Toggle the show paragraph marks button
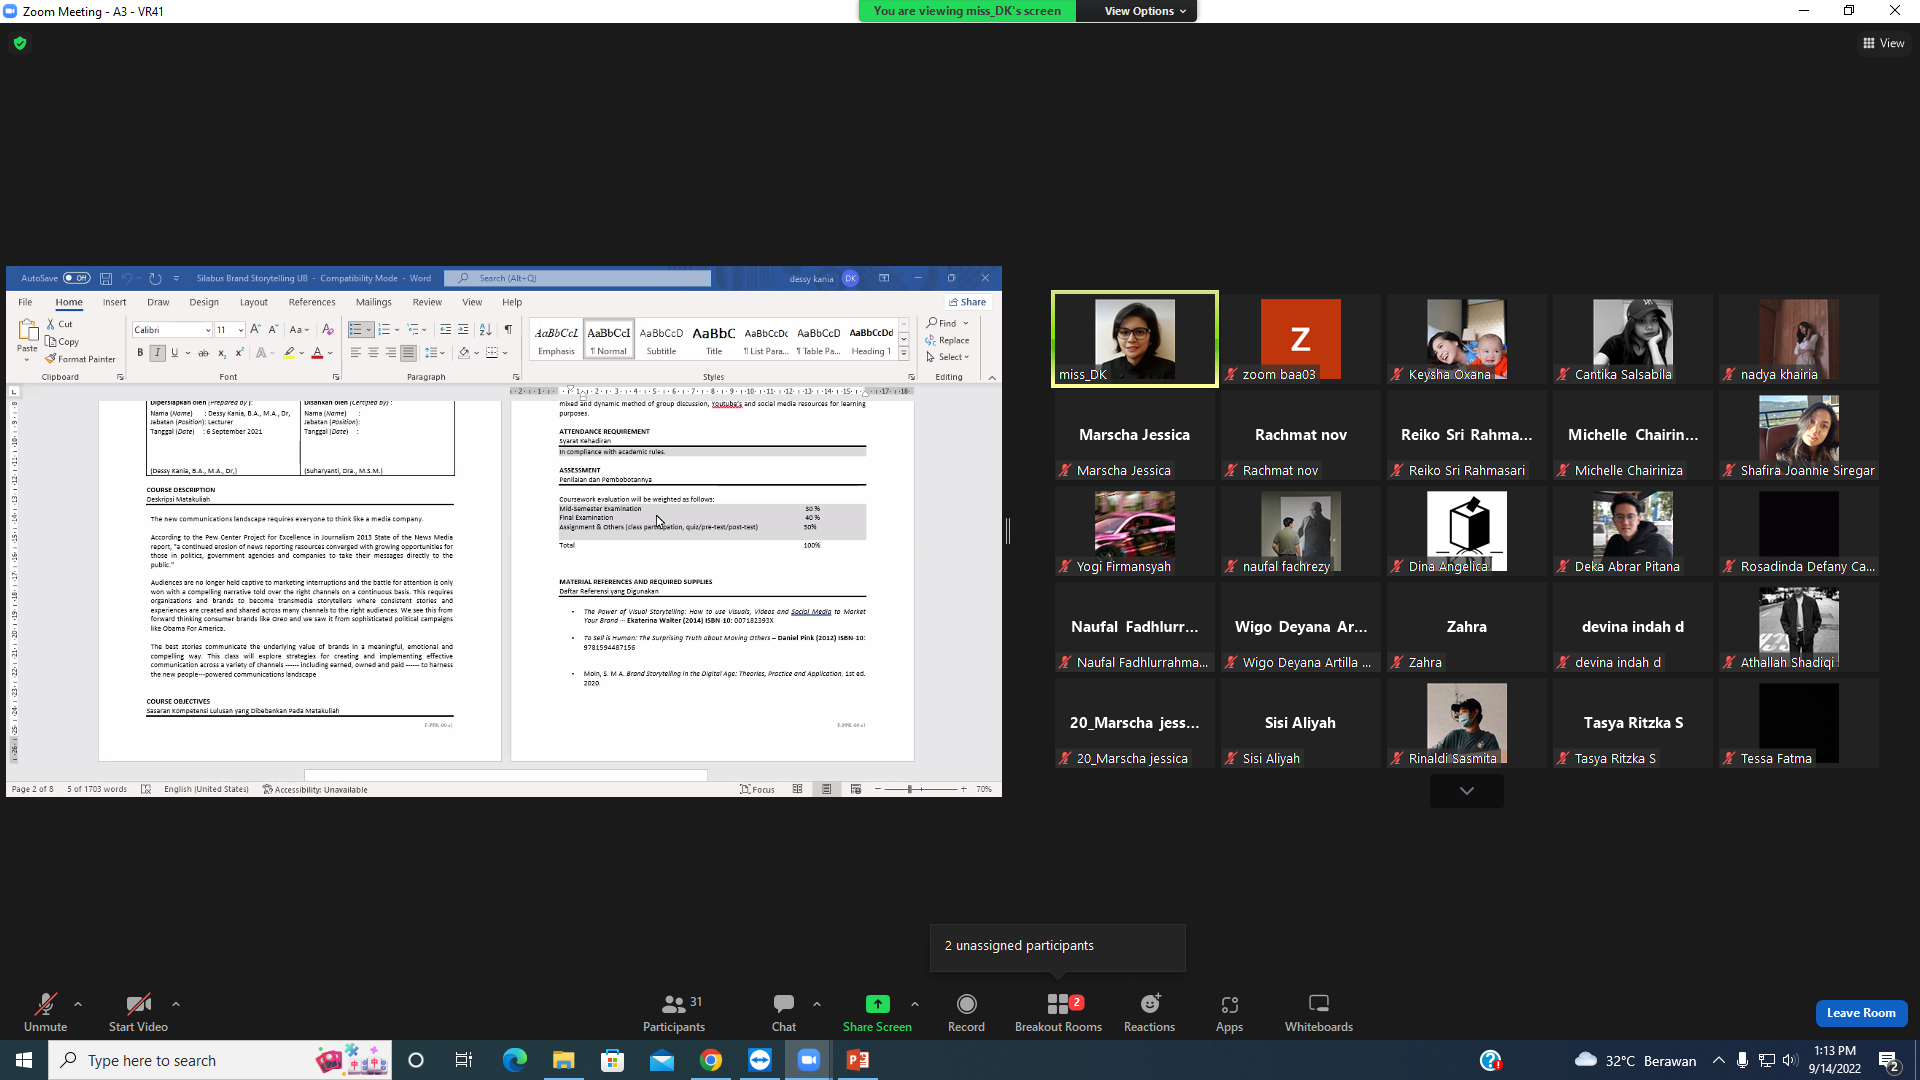This screenshot has width=1920, height=1080. point(508,329)
